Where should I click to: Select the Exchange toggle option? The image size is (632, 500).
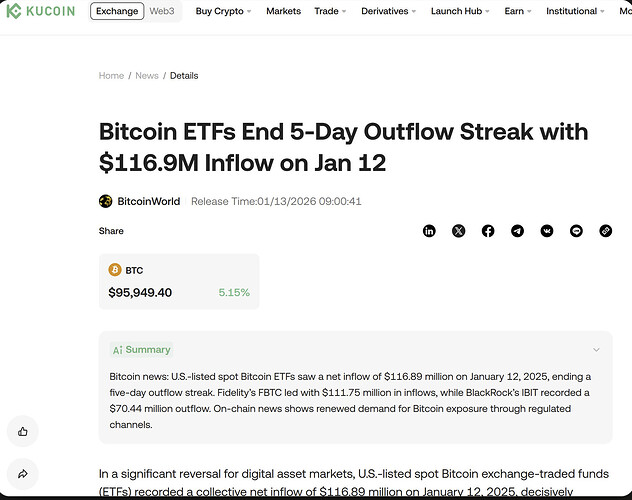pyautogui.click(x=118, y=12)
